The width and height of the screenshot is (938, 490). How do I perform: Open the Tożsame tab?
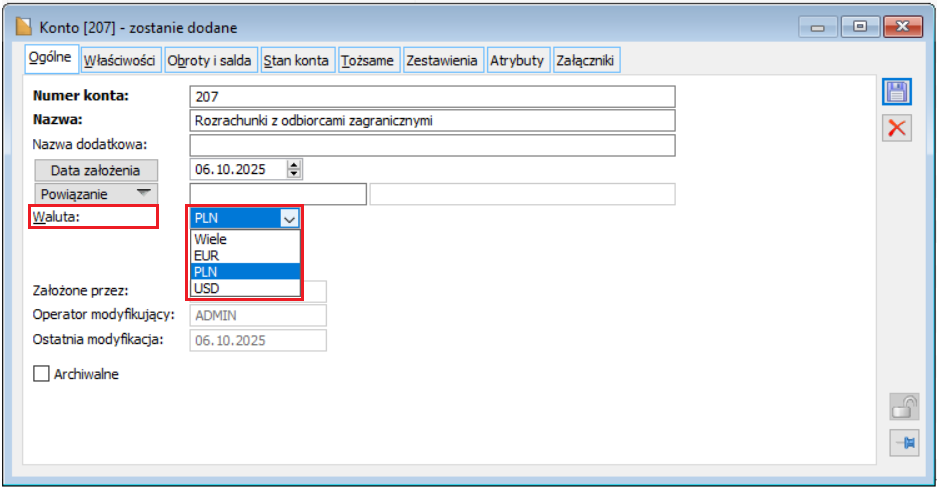(368, 60)
